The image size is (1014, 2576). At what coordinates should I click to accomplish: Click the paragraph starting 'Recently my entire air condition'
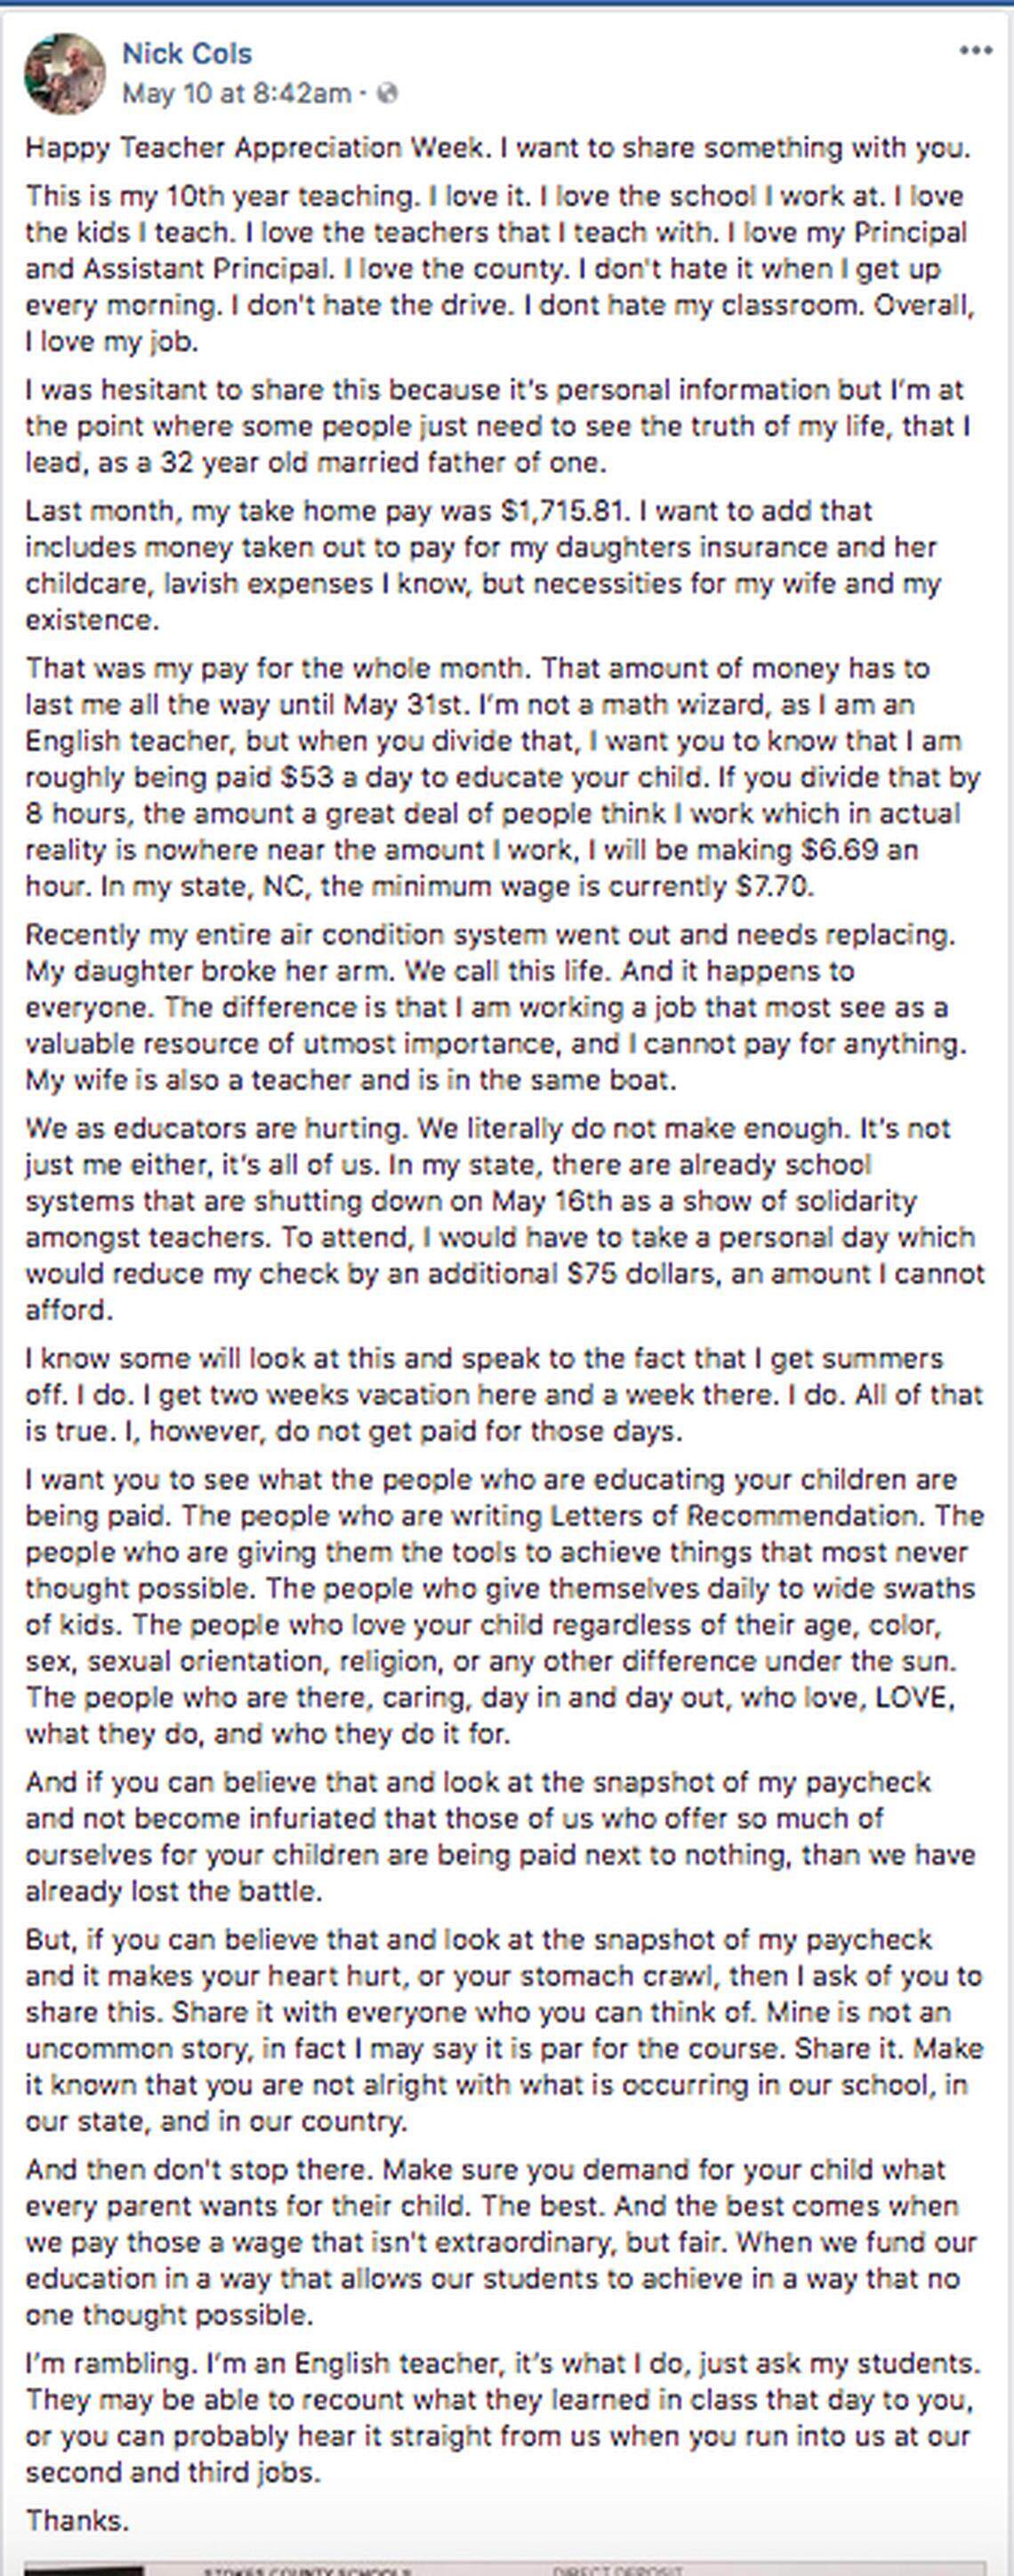(490, 1007)
